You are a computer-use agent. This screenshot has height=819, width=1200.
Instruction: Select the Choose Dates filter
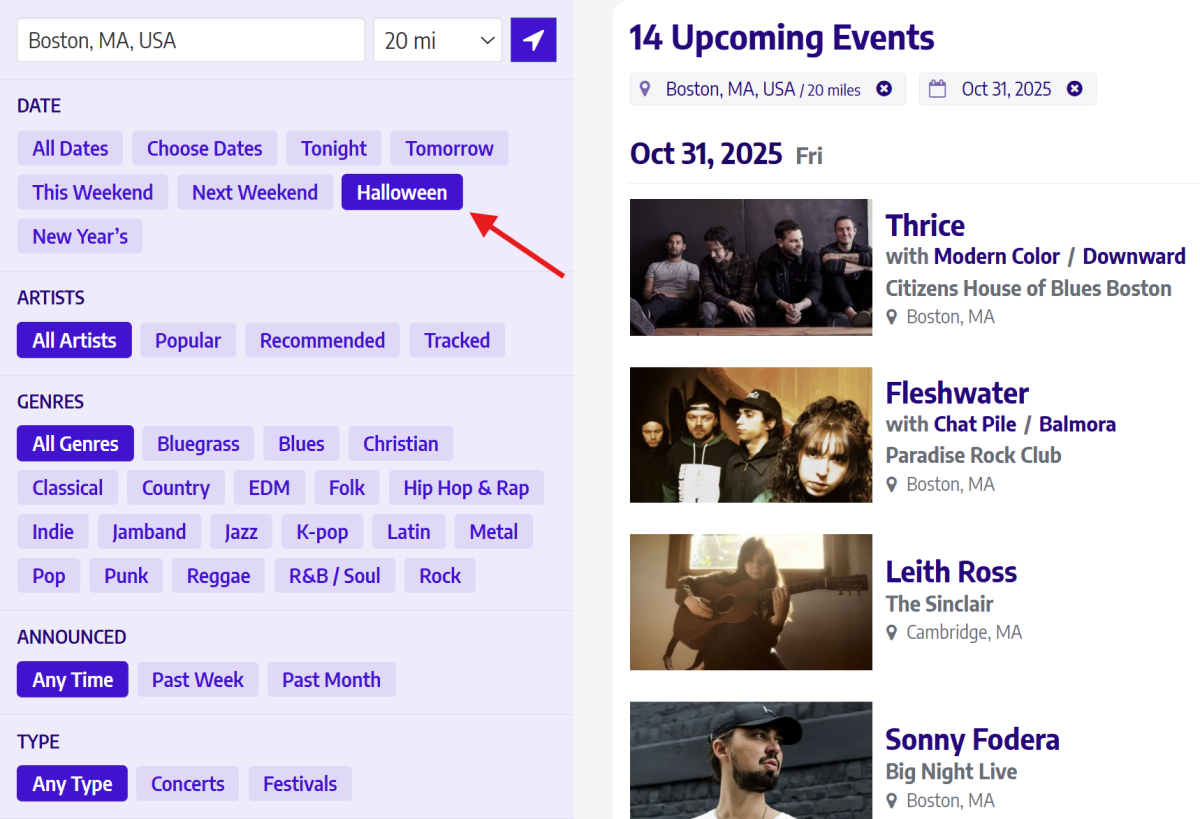tap(204, 148)
